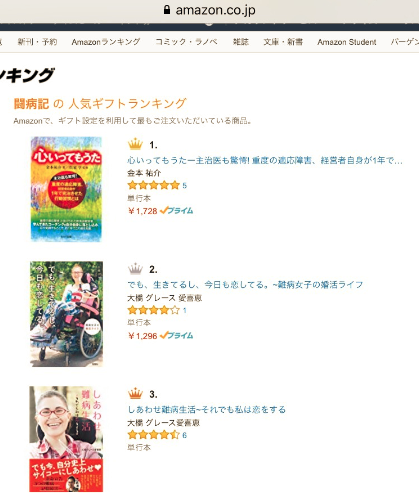
Task: Click the padlock icon in address bar
Action: [167, 9]
